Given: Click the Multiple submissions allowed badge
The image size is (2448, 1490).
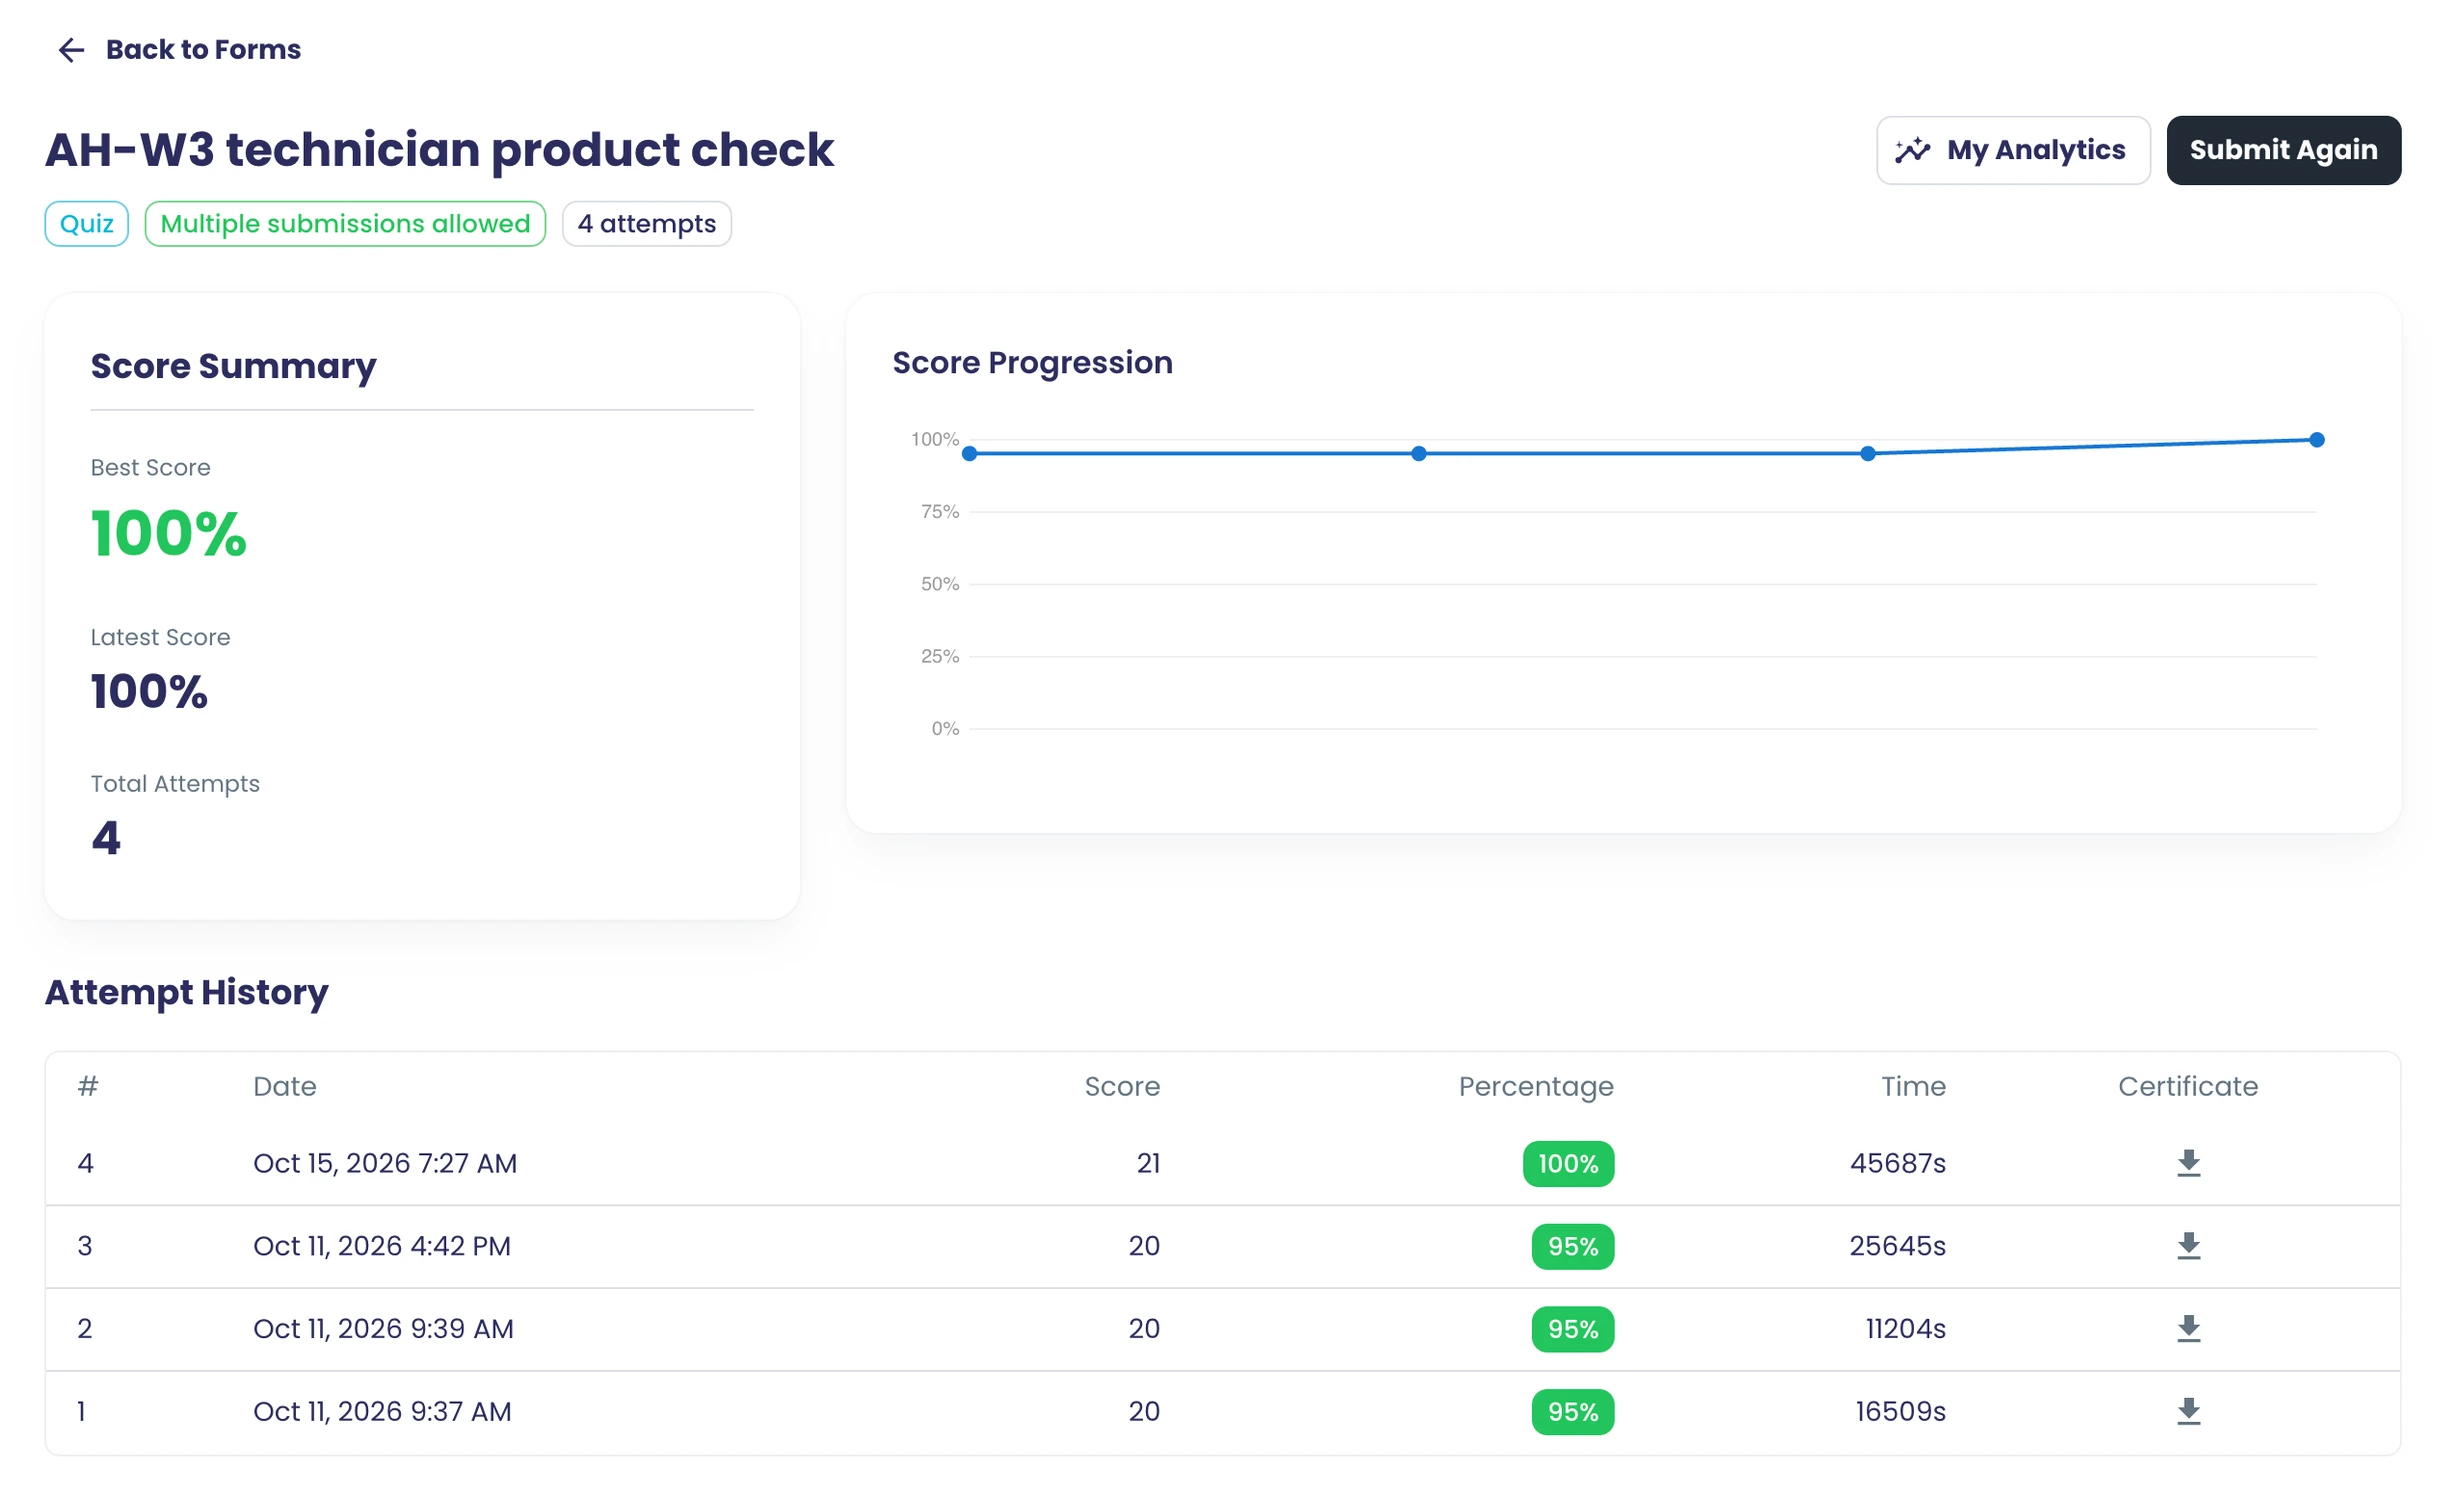Looking at the screenshot, I should click(x=345, y=224).
